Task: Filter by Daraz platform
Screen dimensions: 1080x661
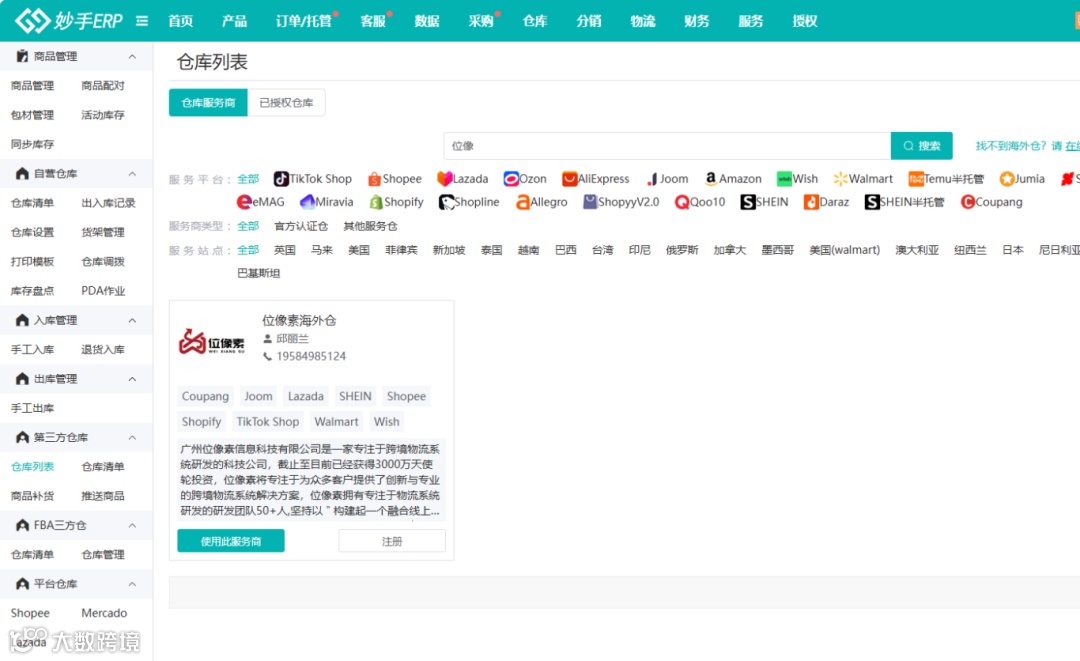Action: (827, 202)
